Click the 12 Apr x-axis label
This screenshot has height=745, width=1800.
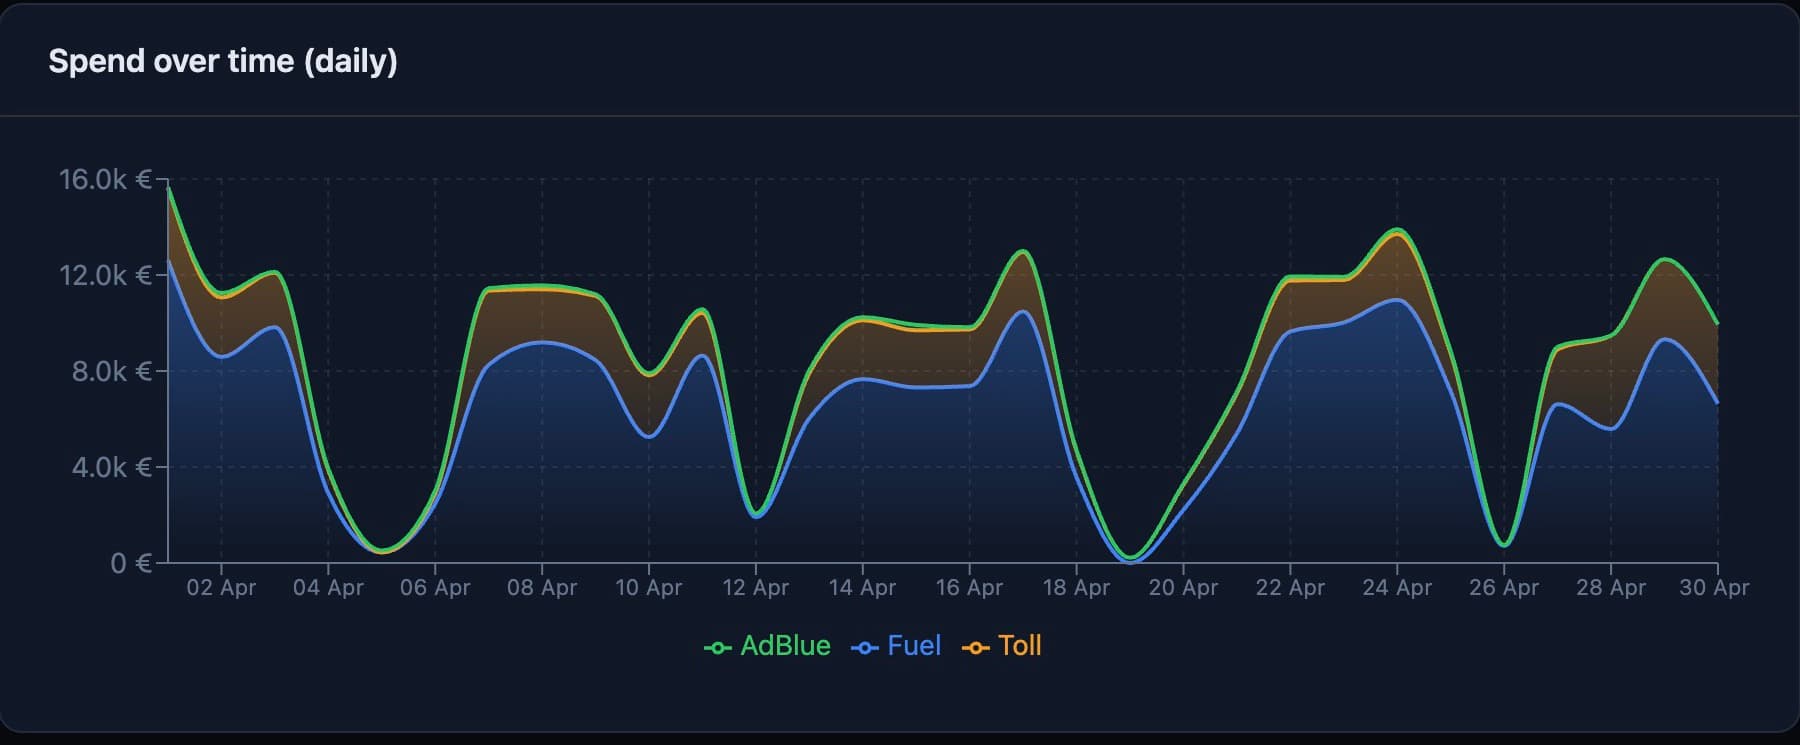coord(755,588)
